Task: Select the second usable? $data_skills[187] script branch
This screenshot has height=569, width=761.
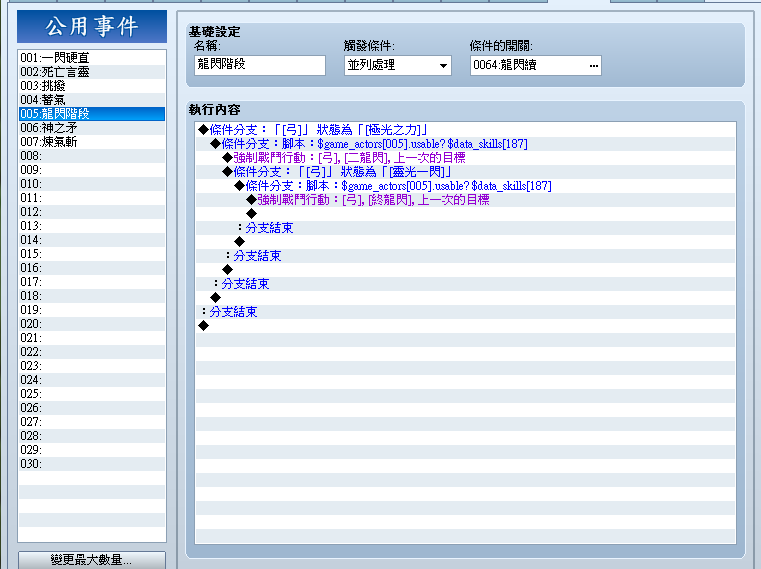Action: (465, 186)
